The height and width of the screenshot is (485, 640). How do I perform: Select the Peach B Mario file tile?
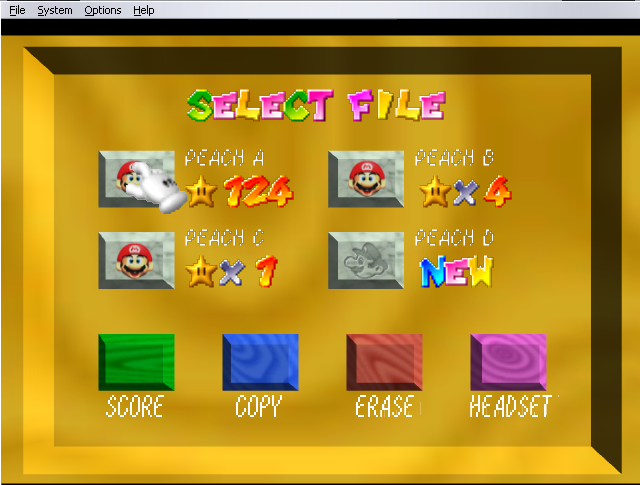pos(366,179)
